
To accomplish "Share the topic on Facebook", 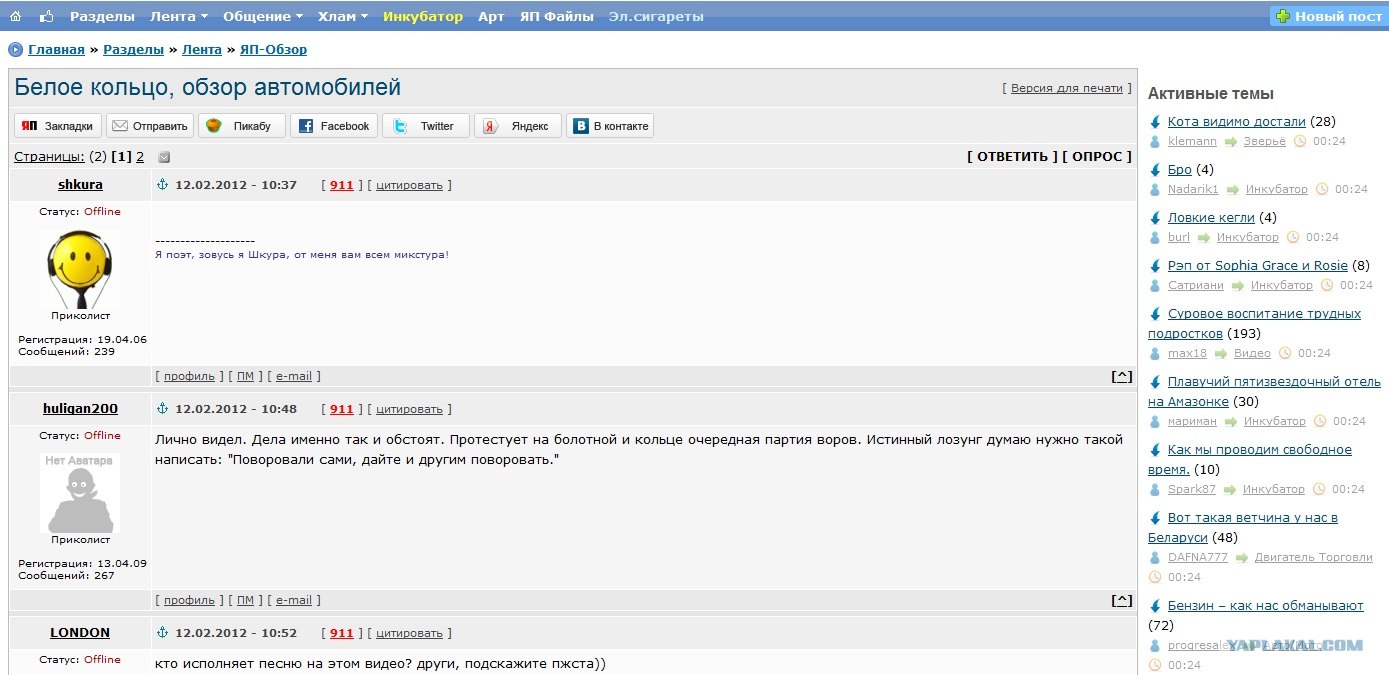I will click(334, 126).
